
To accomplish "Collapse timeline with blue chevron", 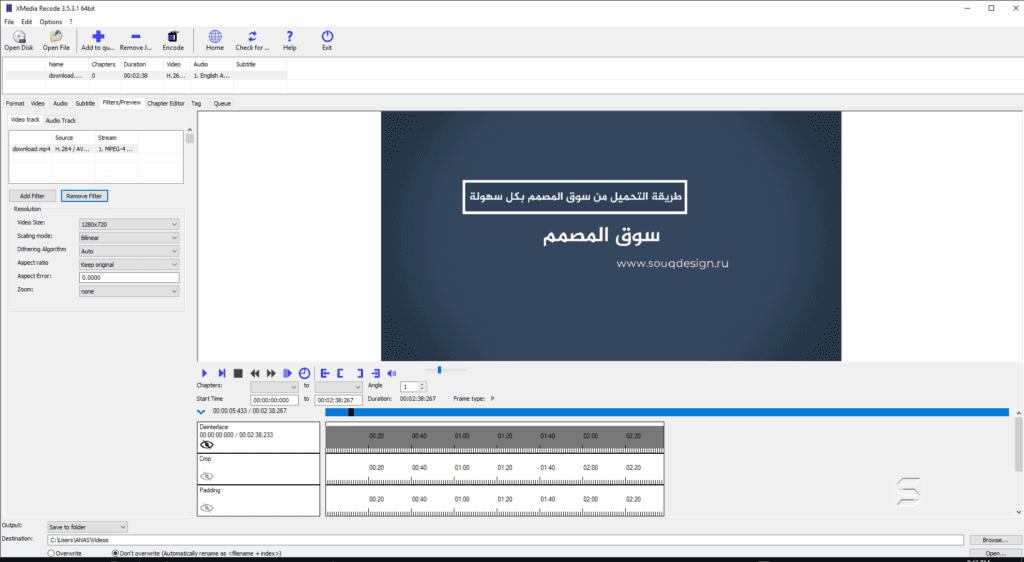I will point(201,412).
